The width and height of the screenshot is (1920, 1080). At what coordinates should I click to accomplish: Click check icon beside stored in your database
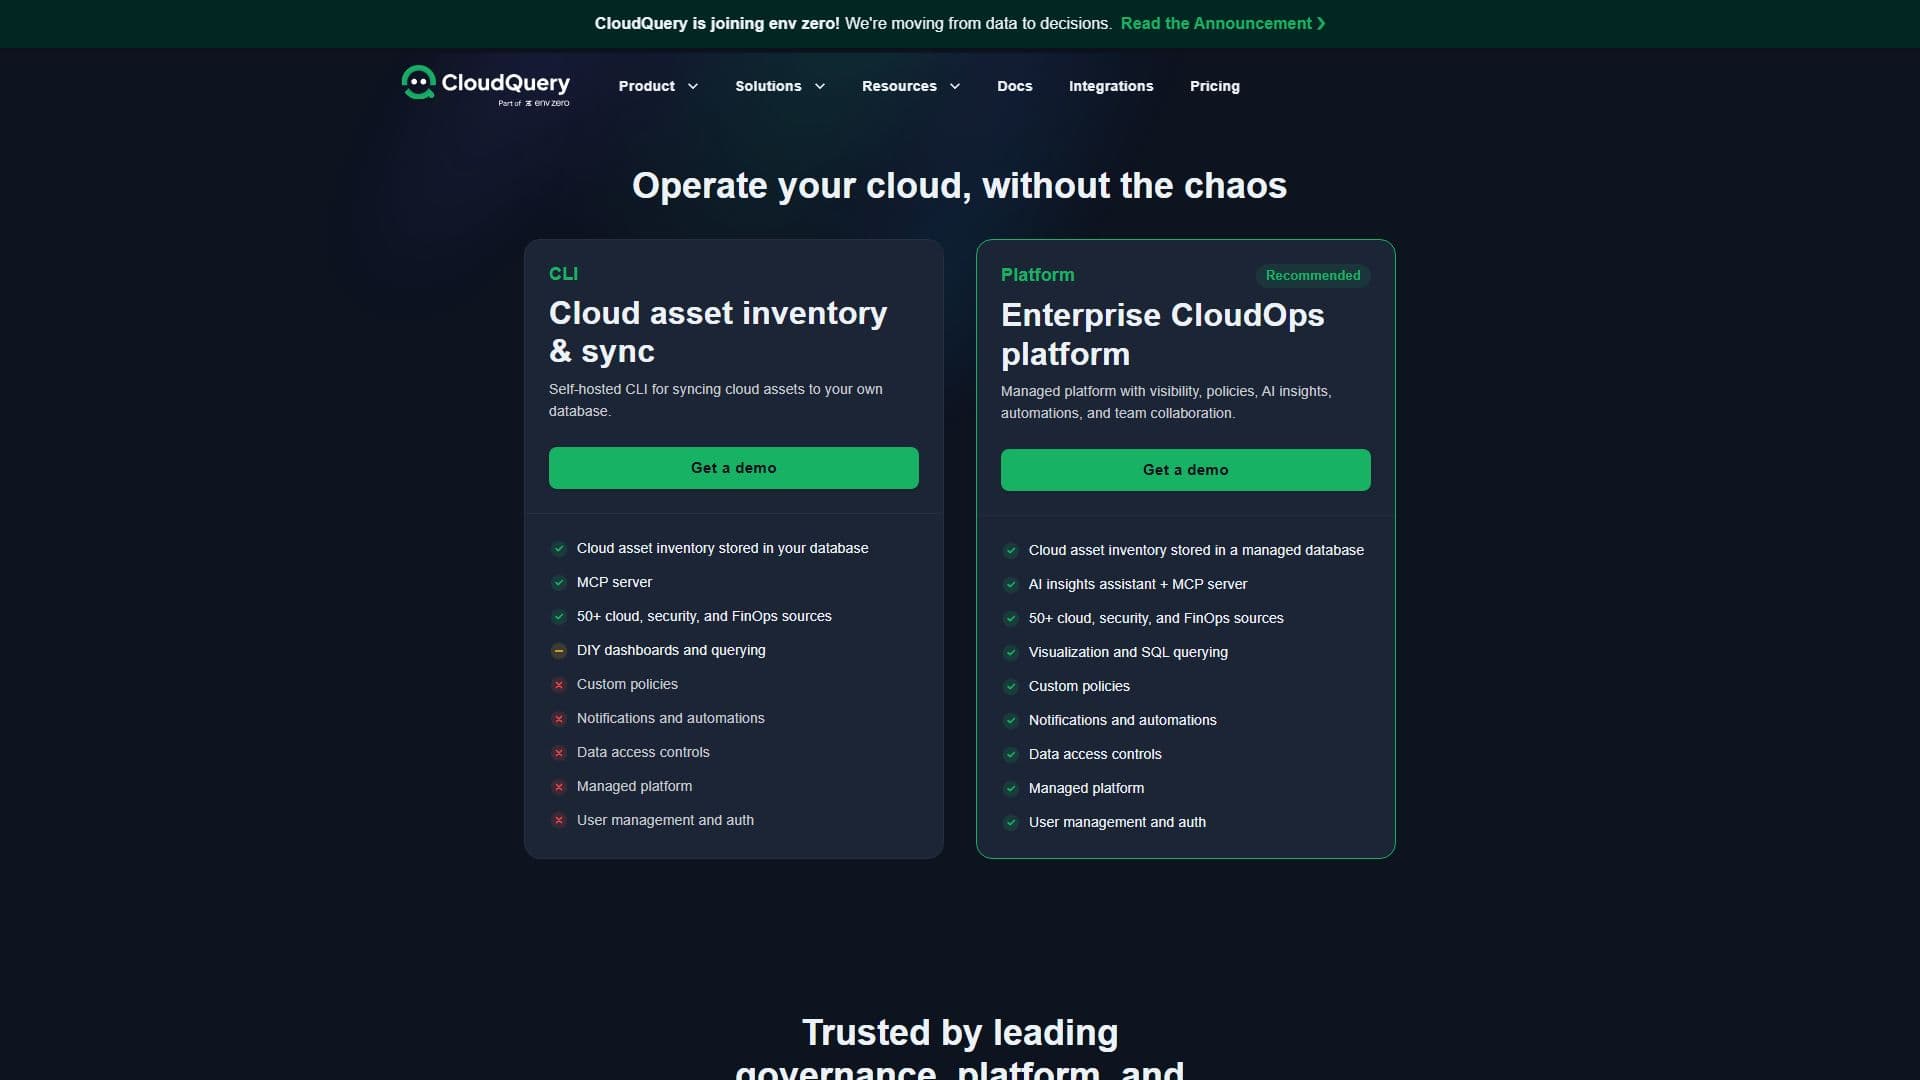click(559, 549)
